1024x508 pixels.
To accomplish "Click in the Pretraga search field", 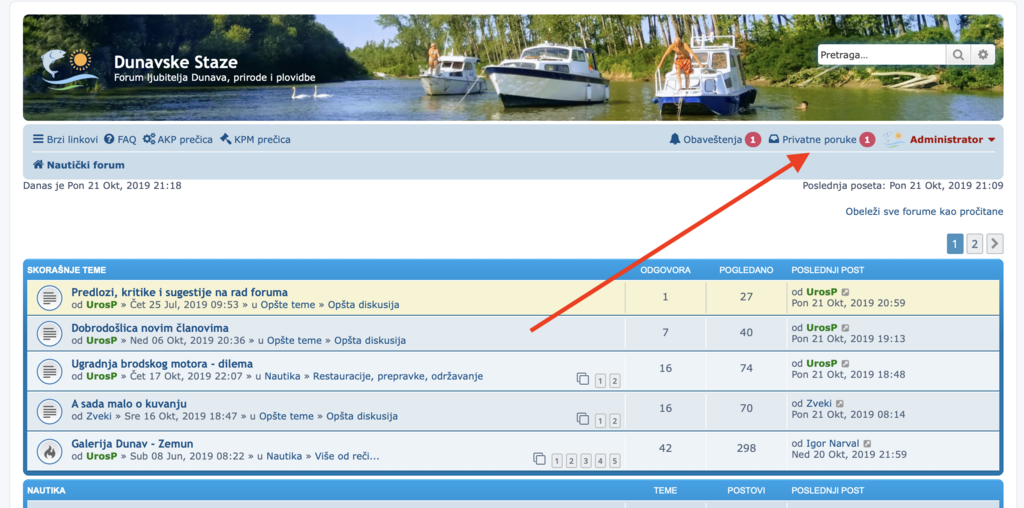I will tap(882, 56).
